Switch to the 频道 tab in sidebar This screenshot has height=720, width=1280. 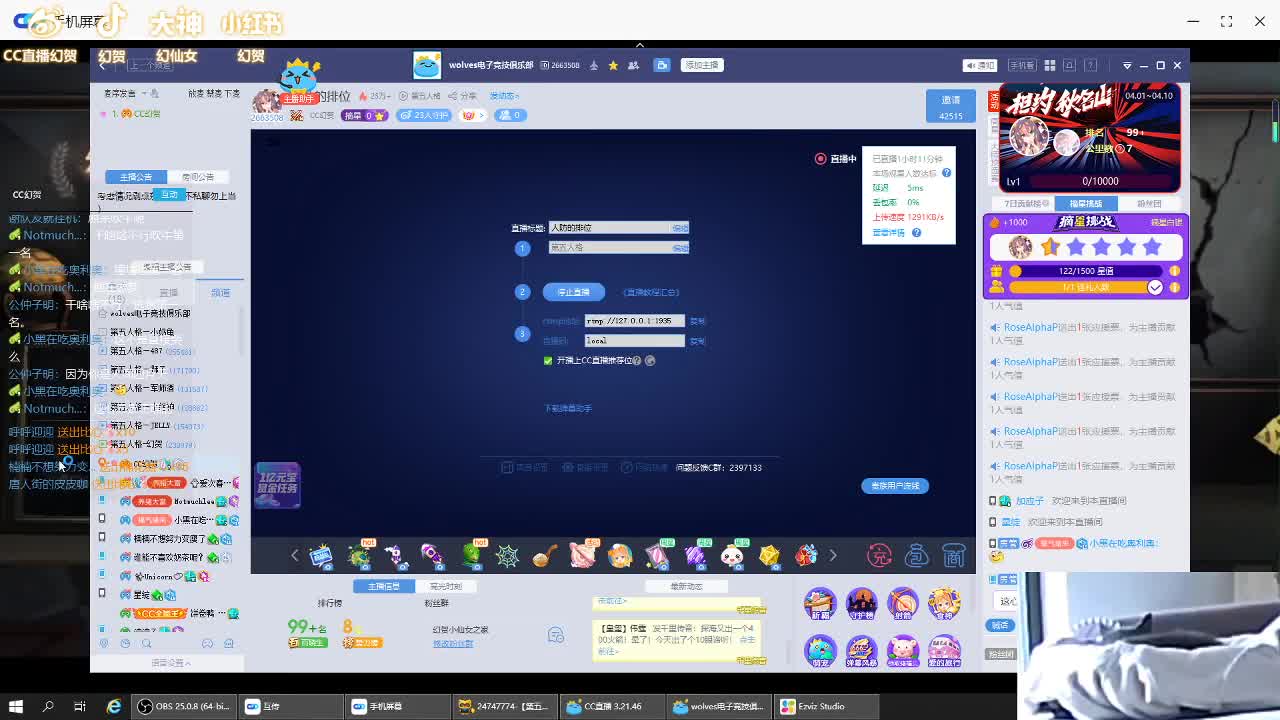[220, 293]
